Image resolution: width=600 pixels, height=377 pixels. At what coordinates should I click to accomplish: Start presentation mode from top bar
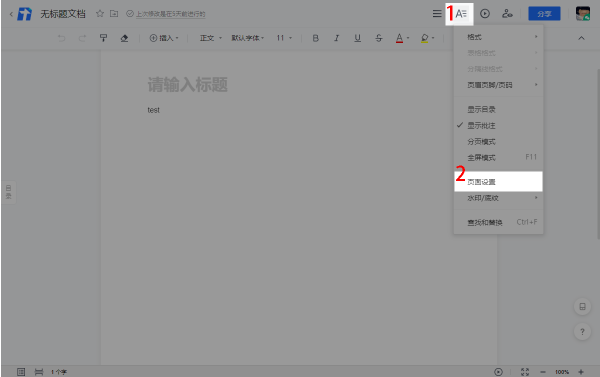(485, 14)
